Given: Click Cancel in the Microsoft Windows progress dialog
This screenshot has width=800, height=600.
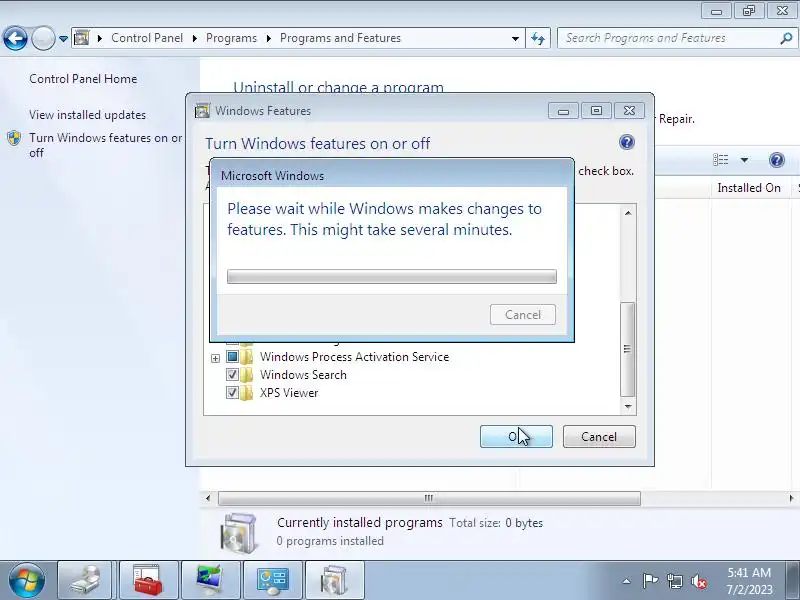Looking at the screenshot, I should [x=522, y=315].
